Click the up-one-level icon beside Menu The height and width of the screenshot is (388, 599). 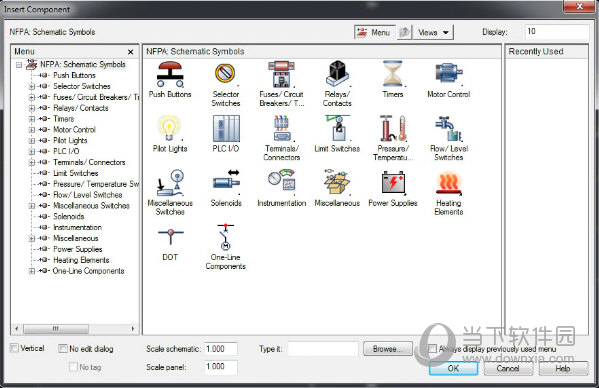tap(404, 32)
